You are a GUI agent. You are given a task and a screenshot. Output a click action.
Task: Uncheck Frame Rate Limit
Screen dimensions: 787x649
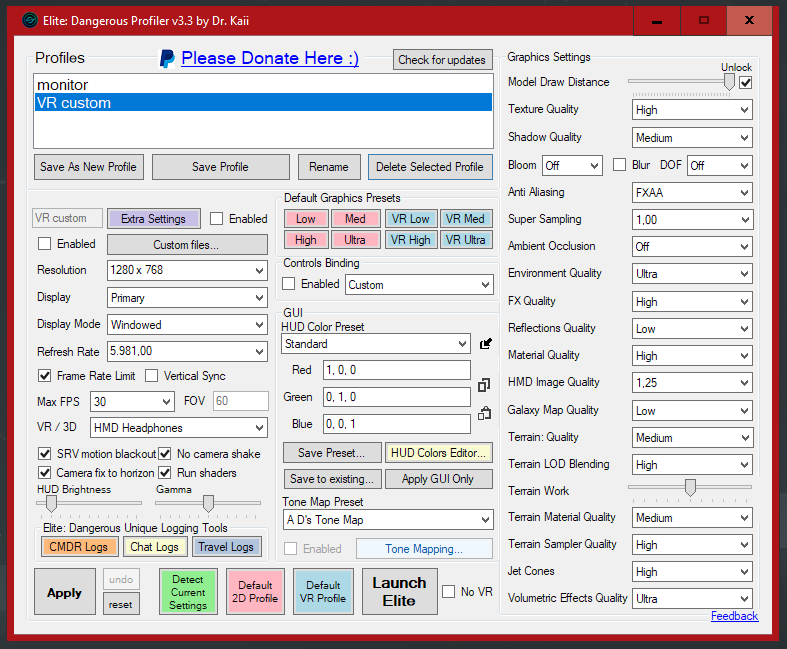tap(45, 375)
